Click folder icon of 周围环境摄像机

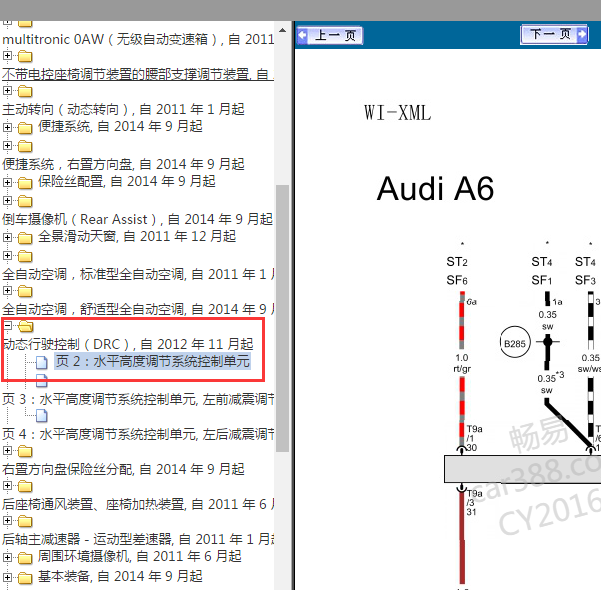pyautogui.click(x=25, y=558)
